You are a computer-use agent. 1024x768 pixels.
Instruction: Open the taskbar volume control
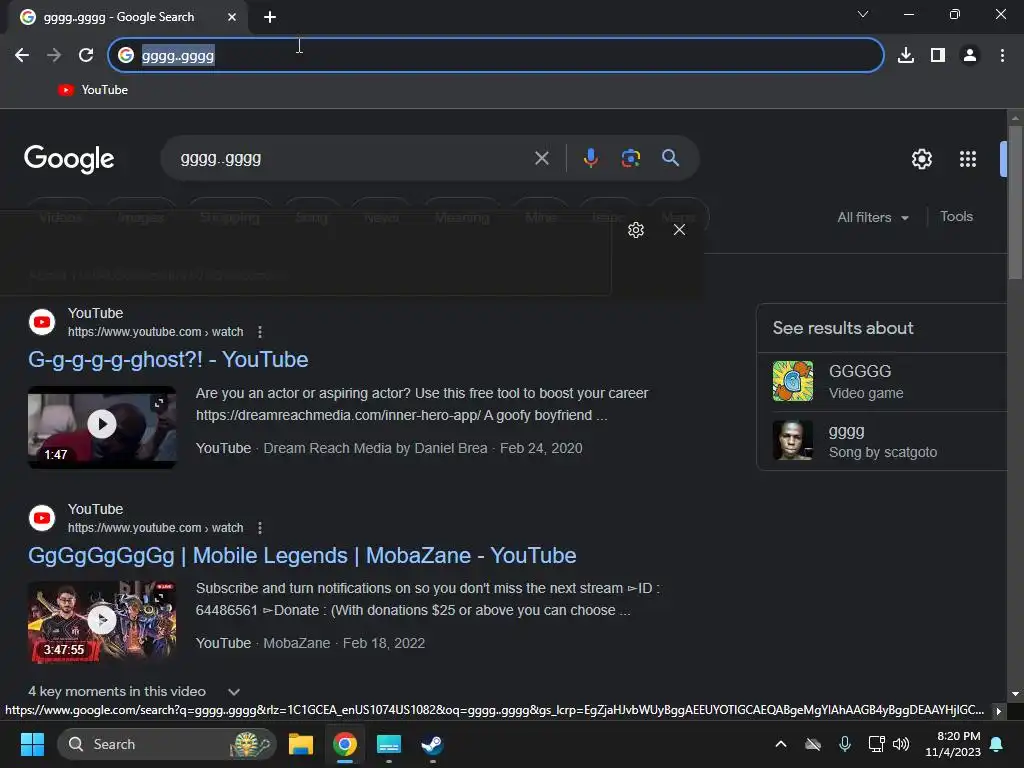pos(901,744)
